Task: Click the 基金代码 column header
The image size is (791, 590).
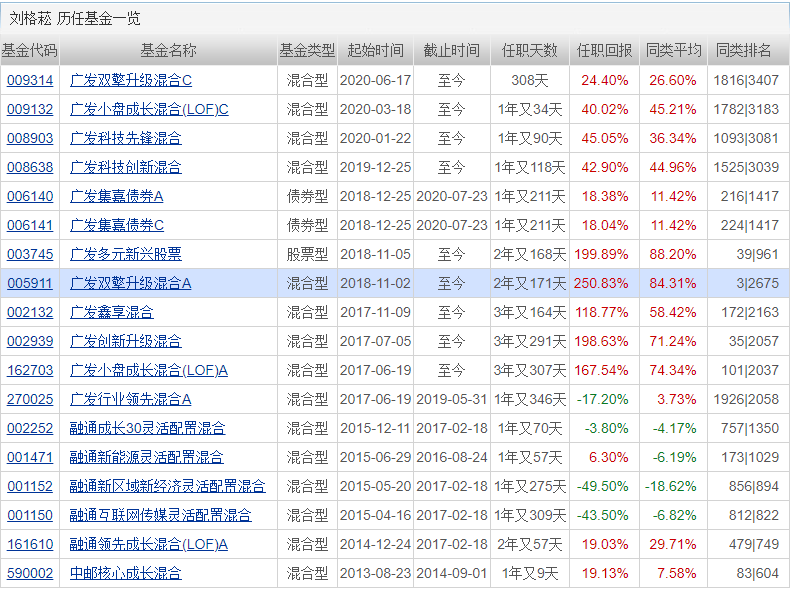Action: [30, 50]
